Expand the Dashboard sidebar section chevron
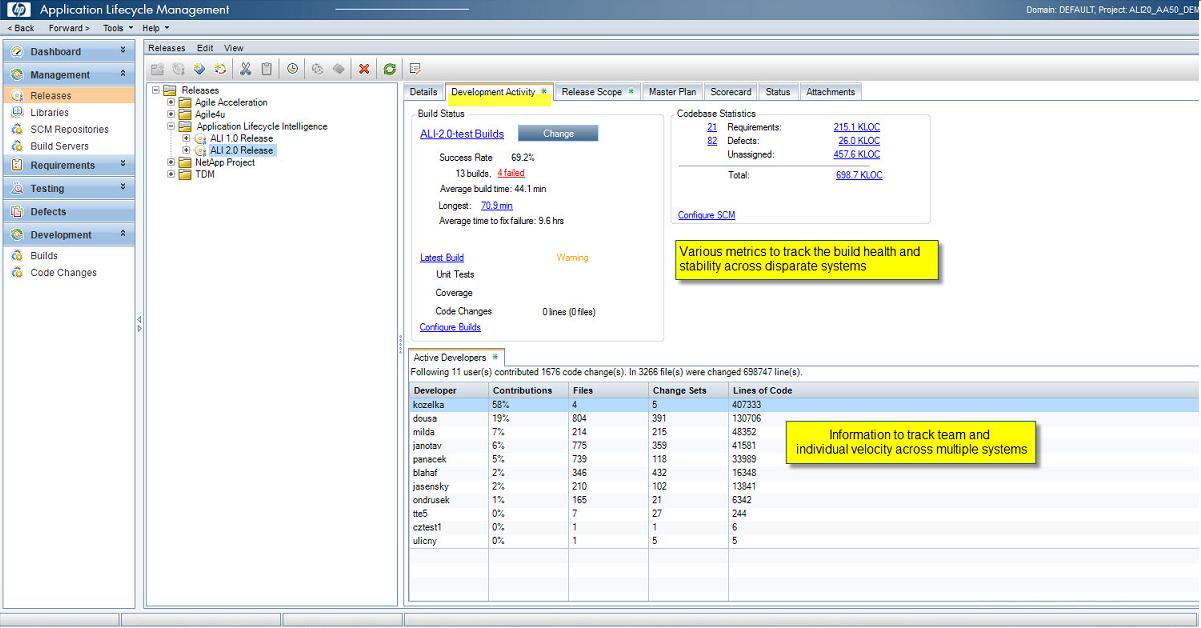The height and width of the screenshot is (628, 1201). (123, 49)
